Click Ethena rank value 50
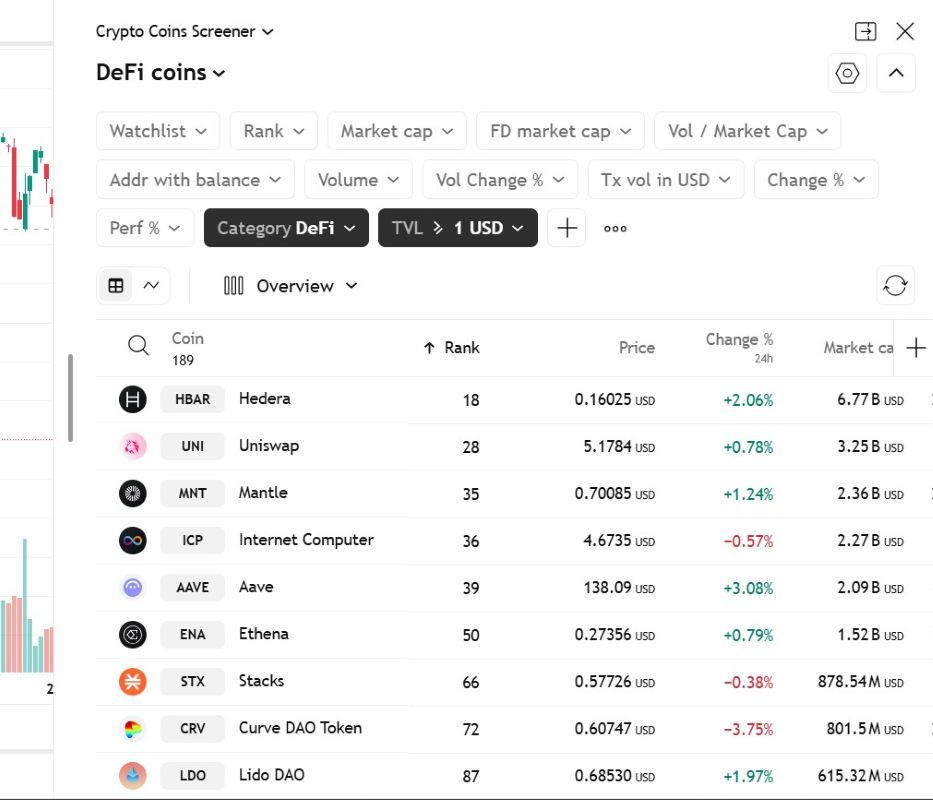This screenshot has height=800, width=933. pos(471,635)
